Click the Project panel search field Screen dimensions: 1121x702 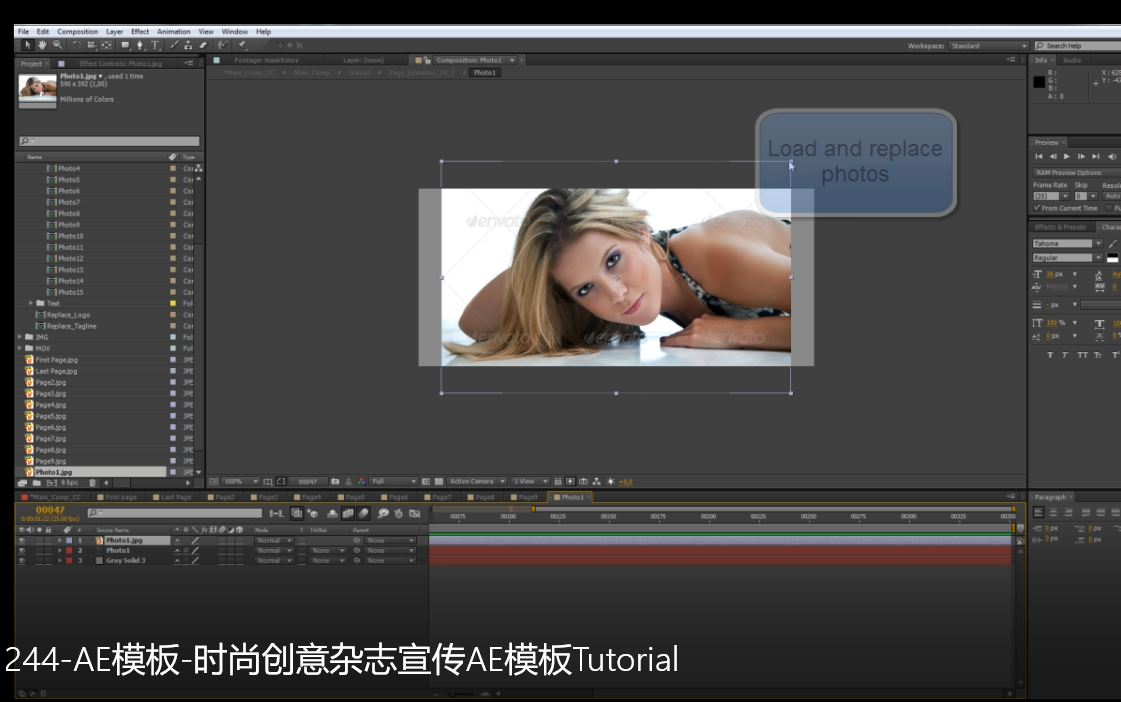pos(109,142)
